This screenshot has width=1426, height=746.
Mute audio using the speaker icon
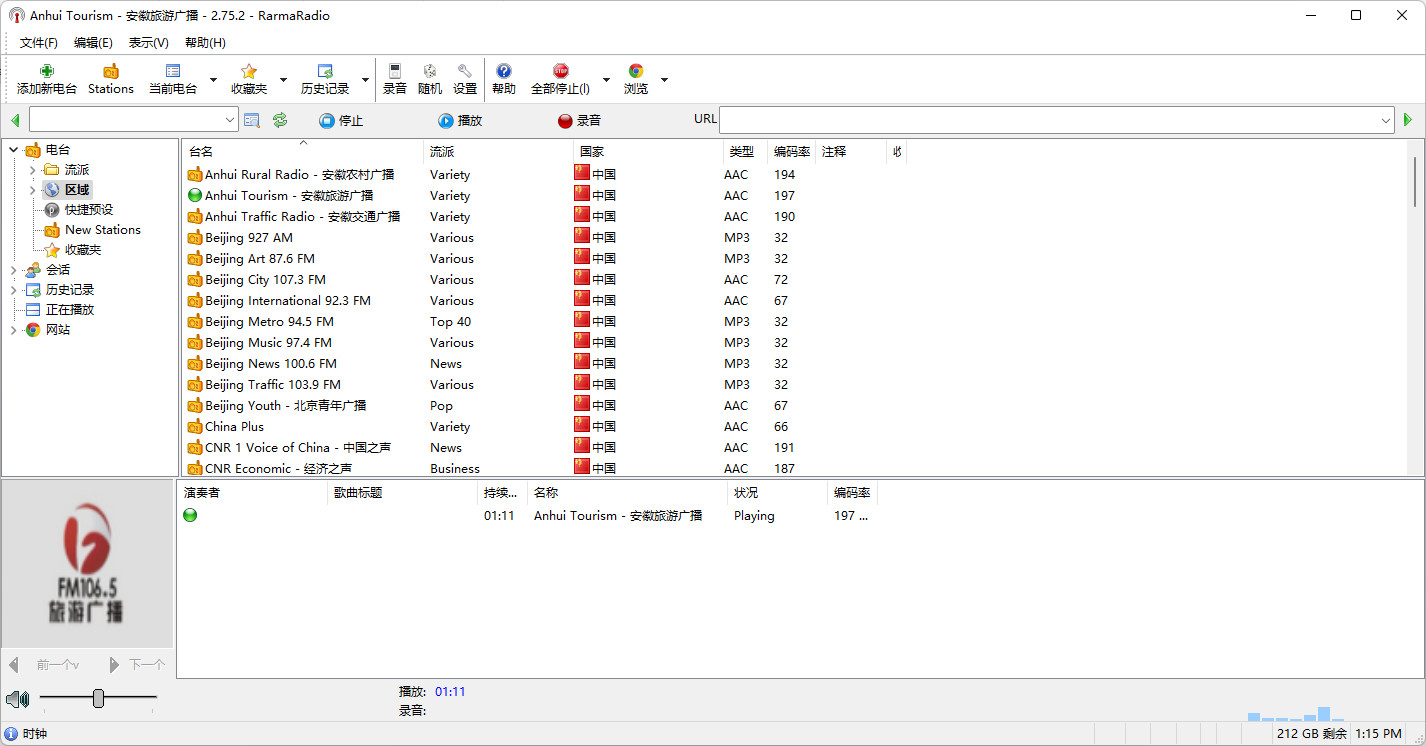[x=17, y=699]
